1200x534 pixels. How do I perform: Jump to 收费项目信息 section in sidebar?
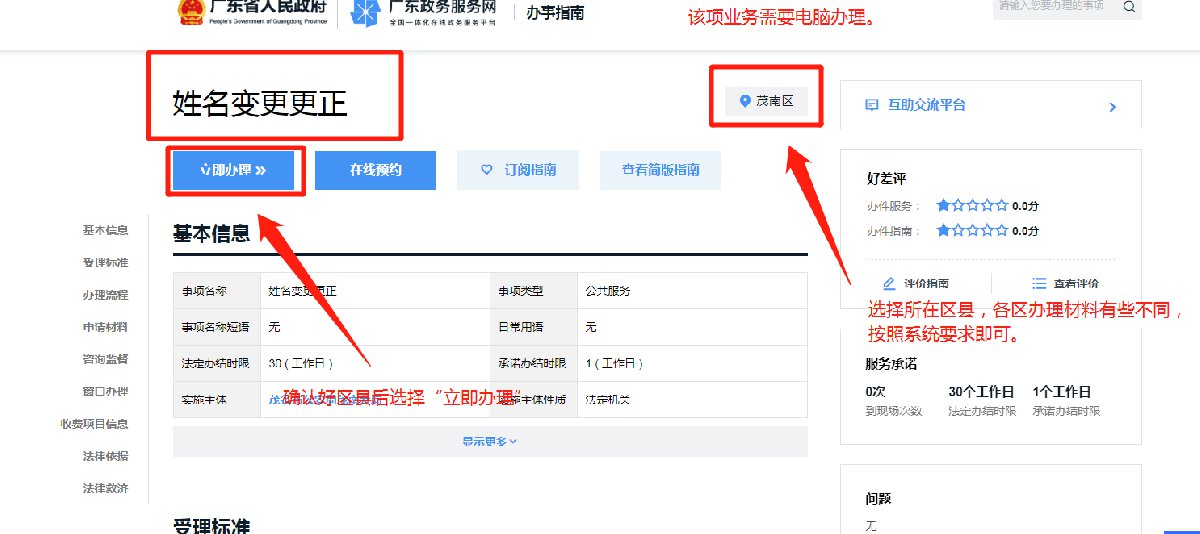[94, 424]
